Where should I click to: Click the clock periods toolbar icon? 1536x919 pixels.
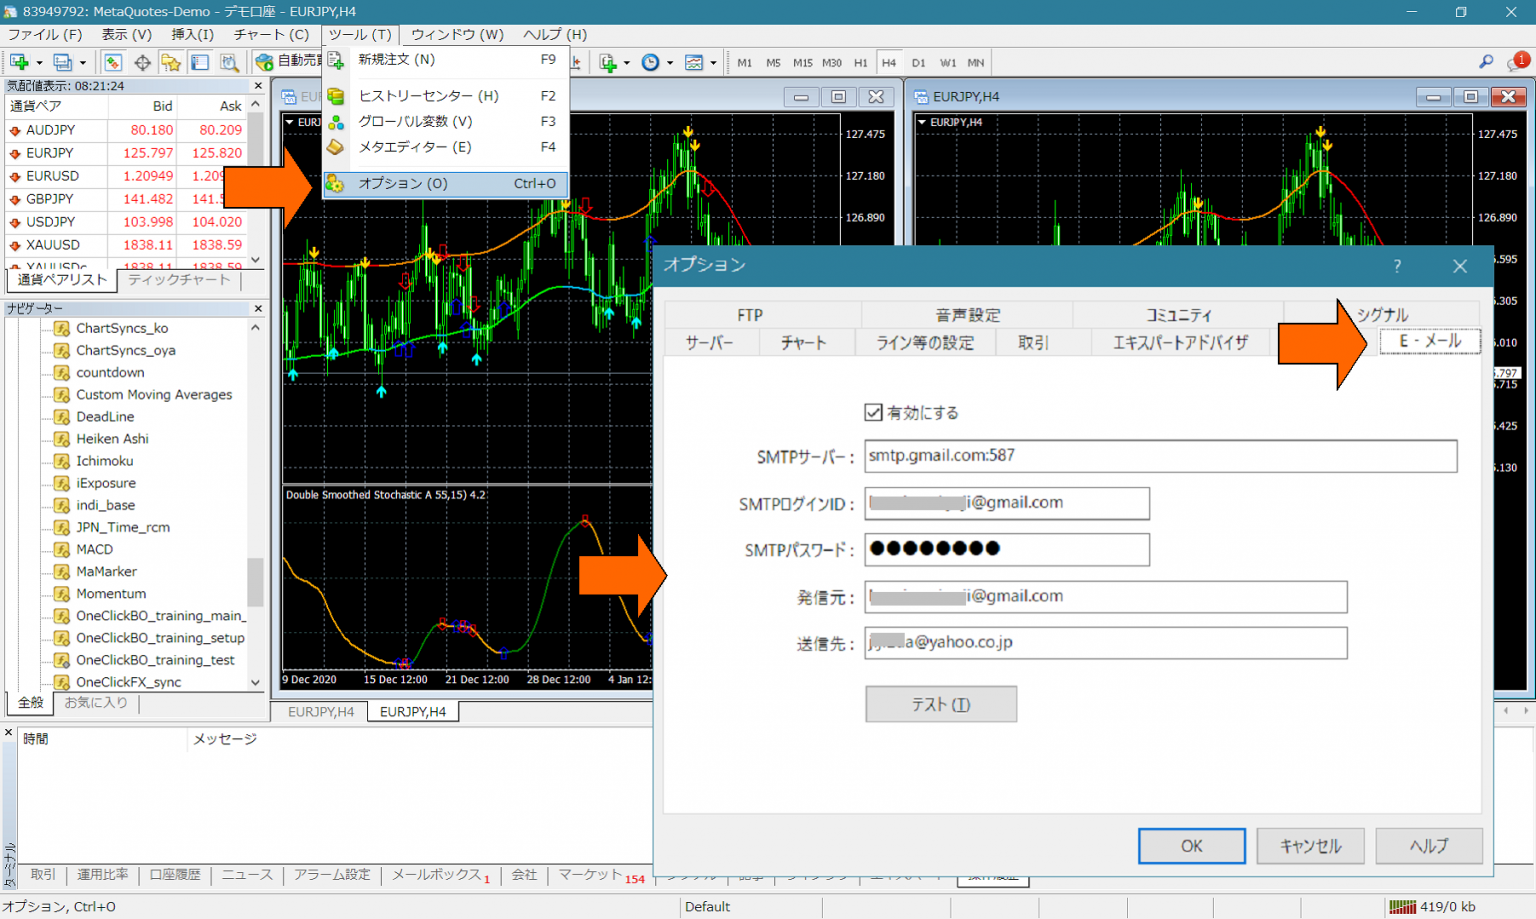pyautogui.click(x=650, y=62)
